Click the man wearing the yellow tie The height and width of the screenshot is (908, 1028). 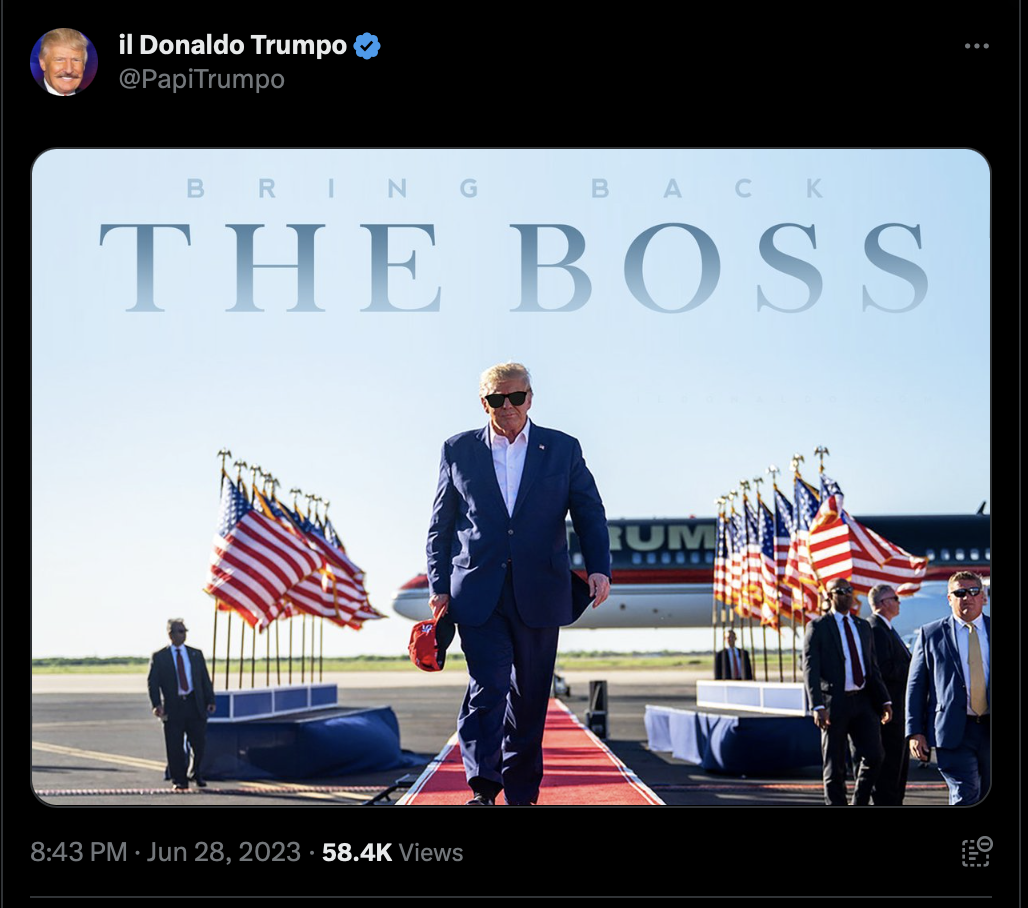point(949,687)
